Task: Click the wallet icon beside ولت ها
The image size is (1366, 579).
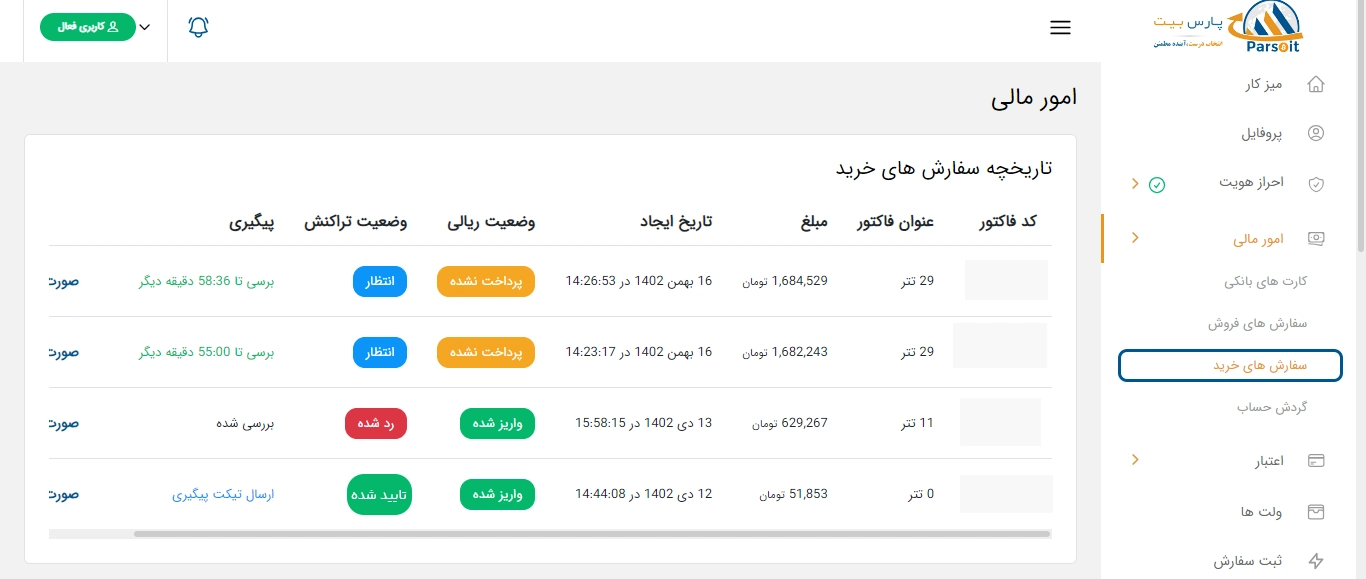Action: (x=1316, y=512)
